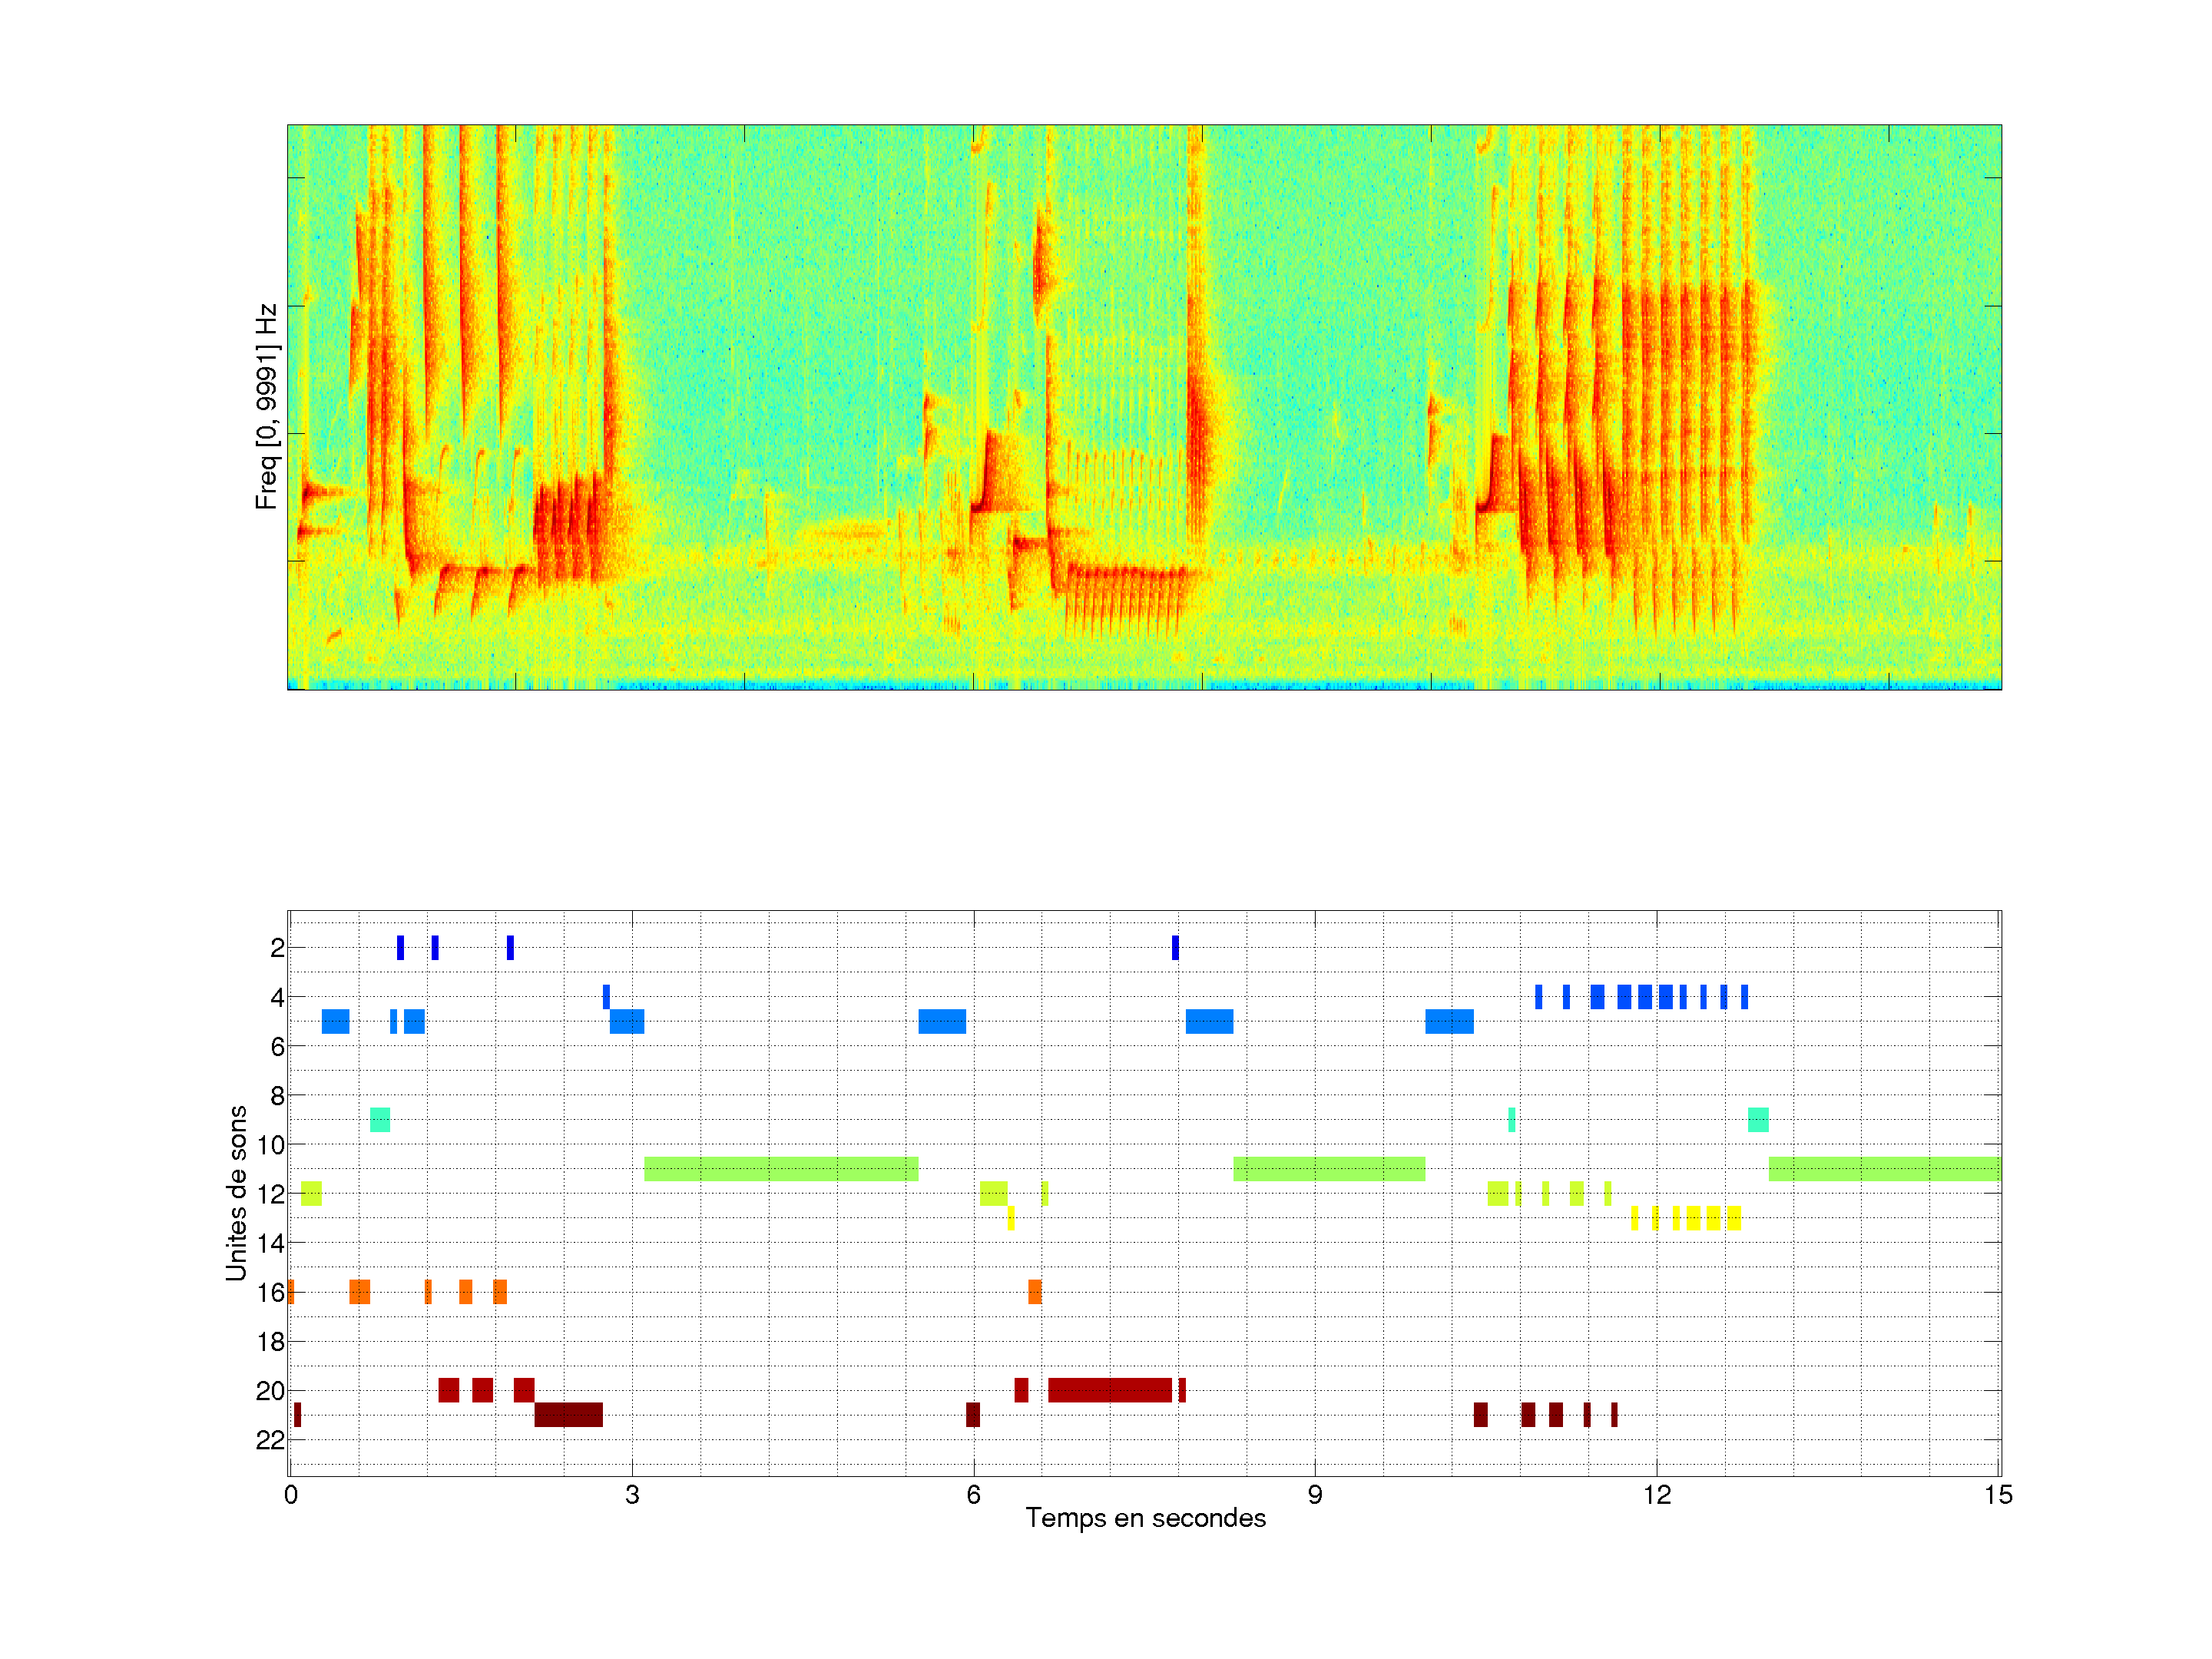2212x1659 pixels.
Task: Click the long dark red bar in row 20
Action: click(1109, 1389)
